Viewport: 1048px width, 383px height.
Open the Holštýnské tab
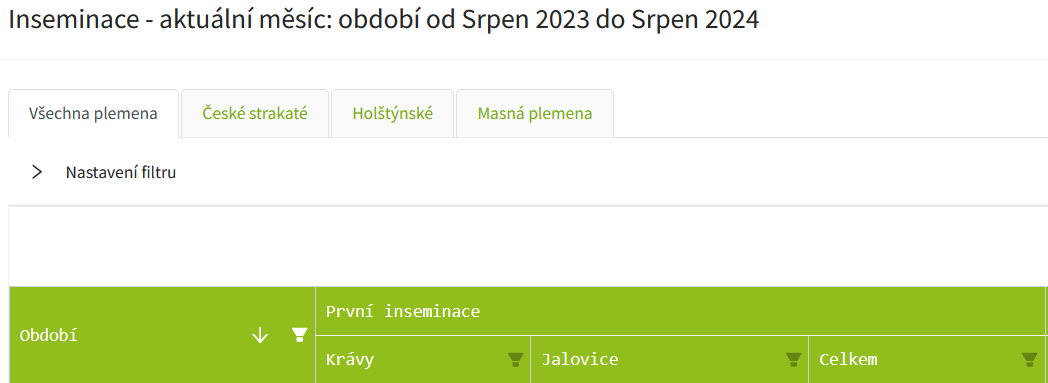[x=392, y=114]
